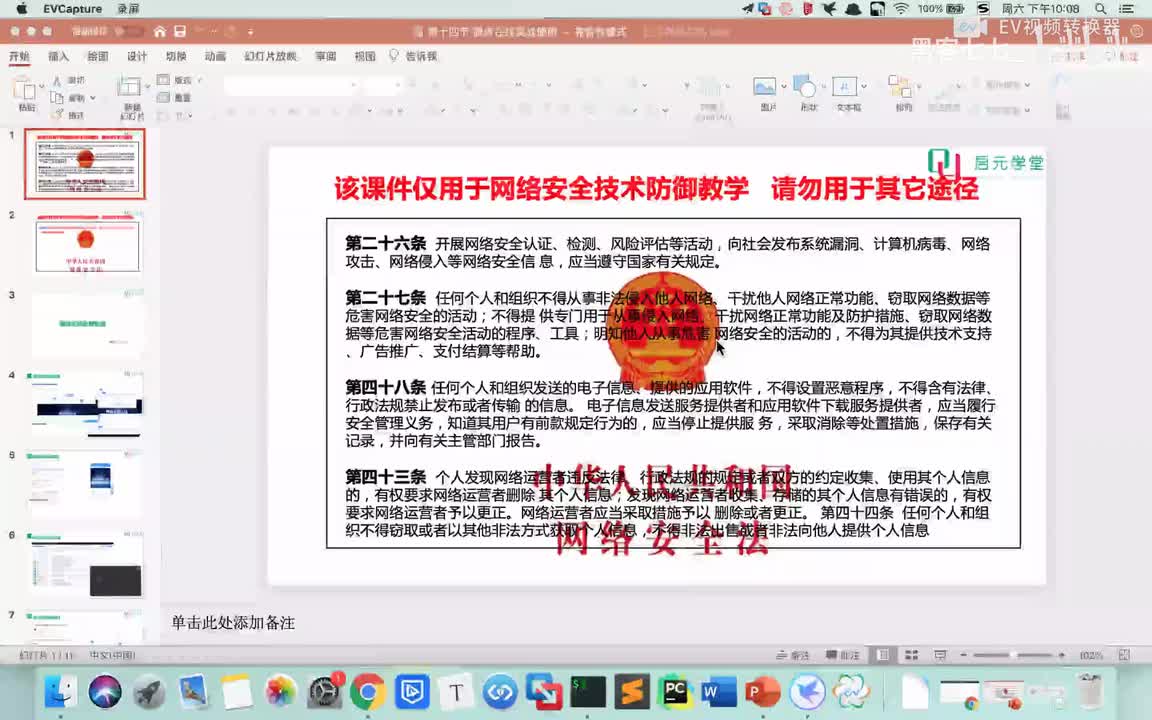The image size is (1152, 720).
Task: Click the Shapes (形状) icon
Action: click(805, 87)
